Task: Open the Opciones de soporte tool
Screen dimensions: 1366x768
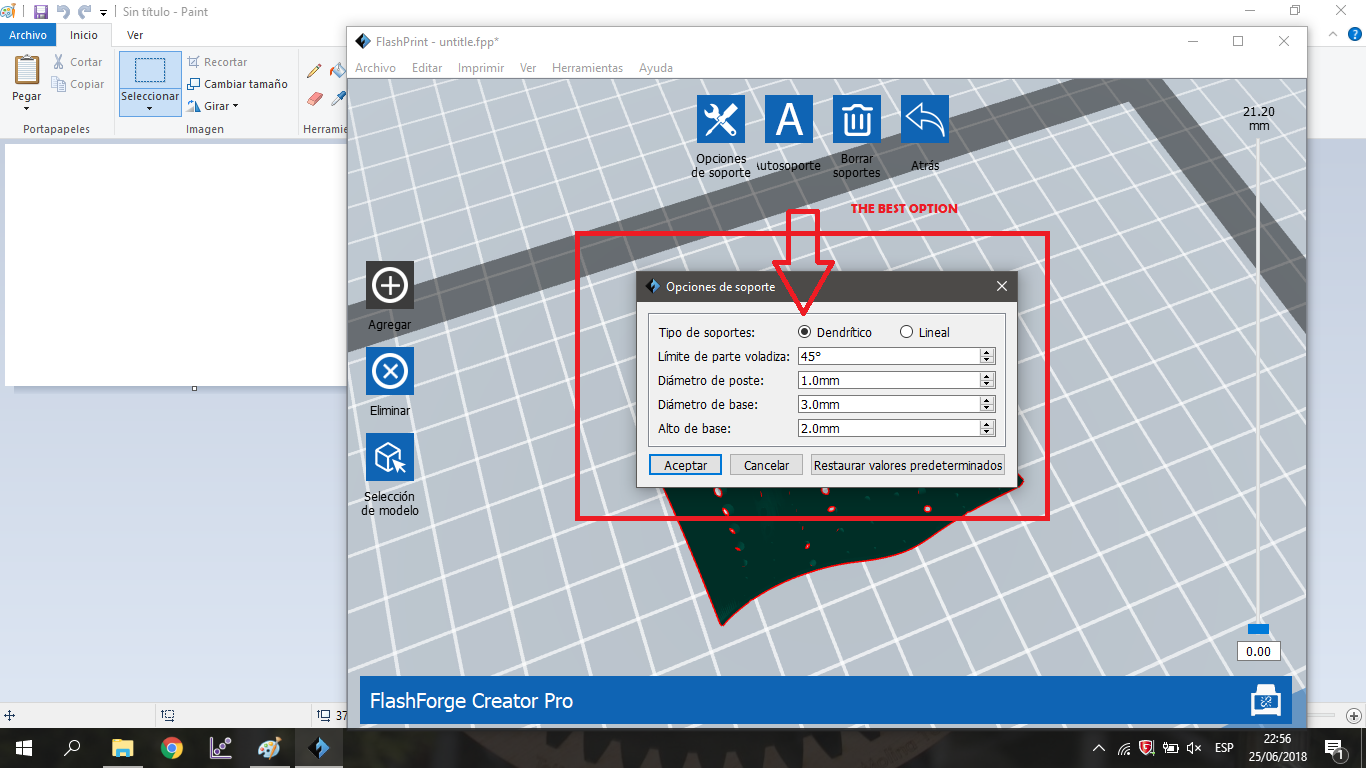Action: point(721,120)
